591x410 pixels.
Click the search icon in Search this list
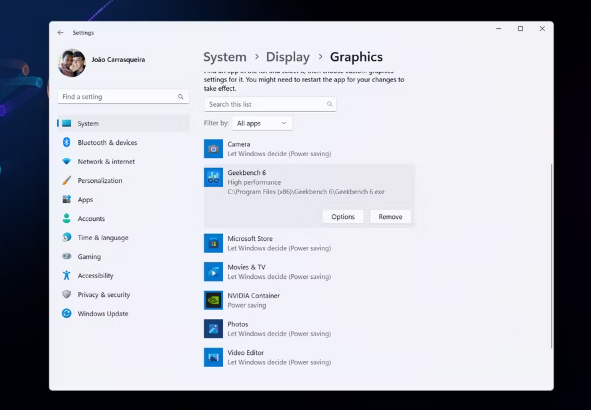[x=330, y=104]
